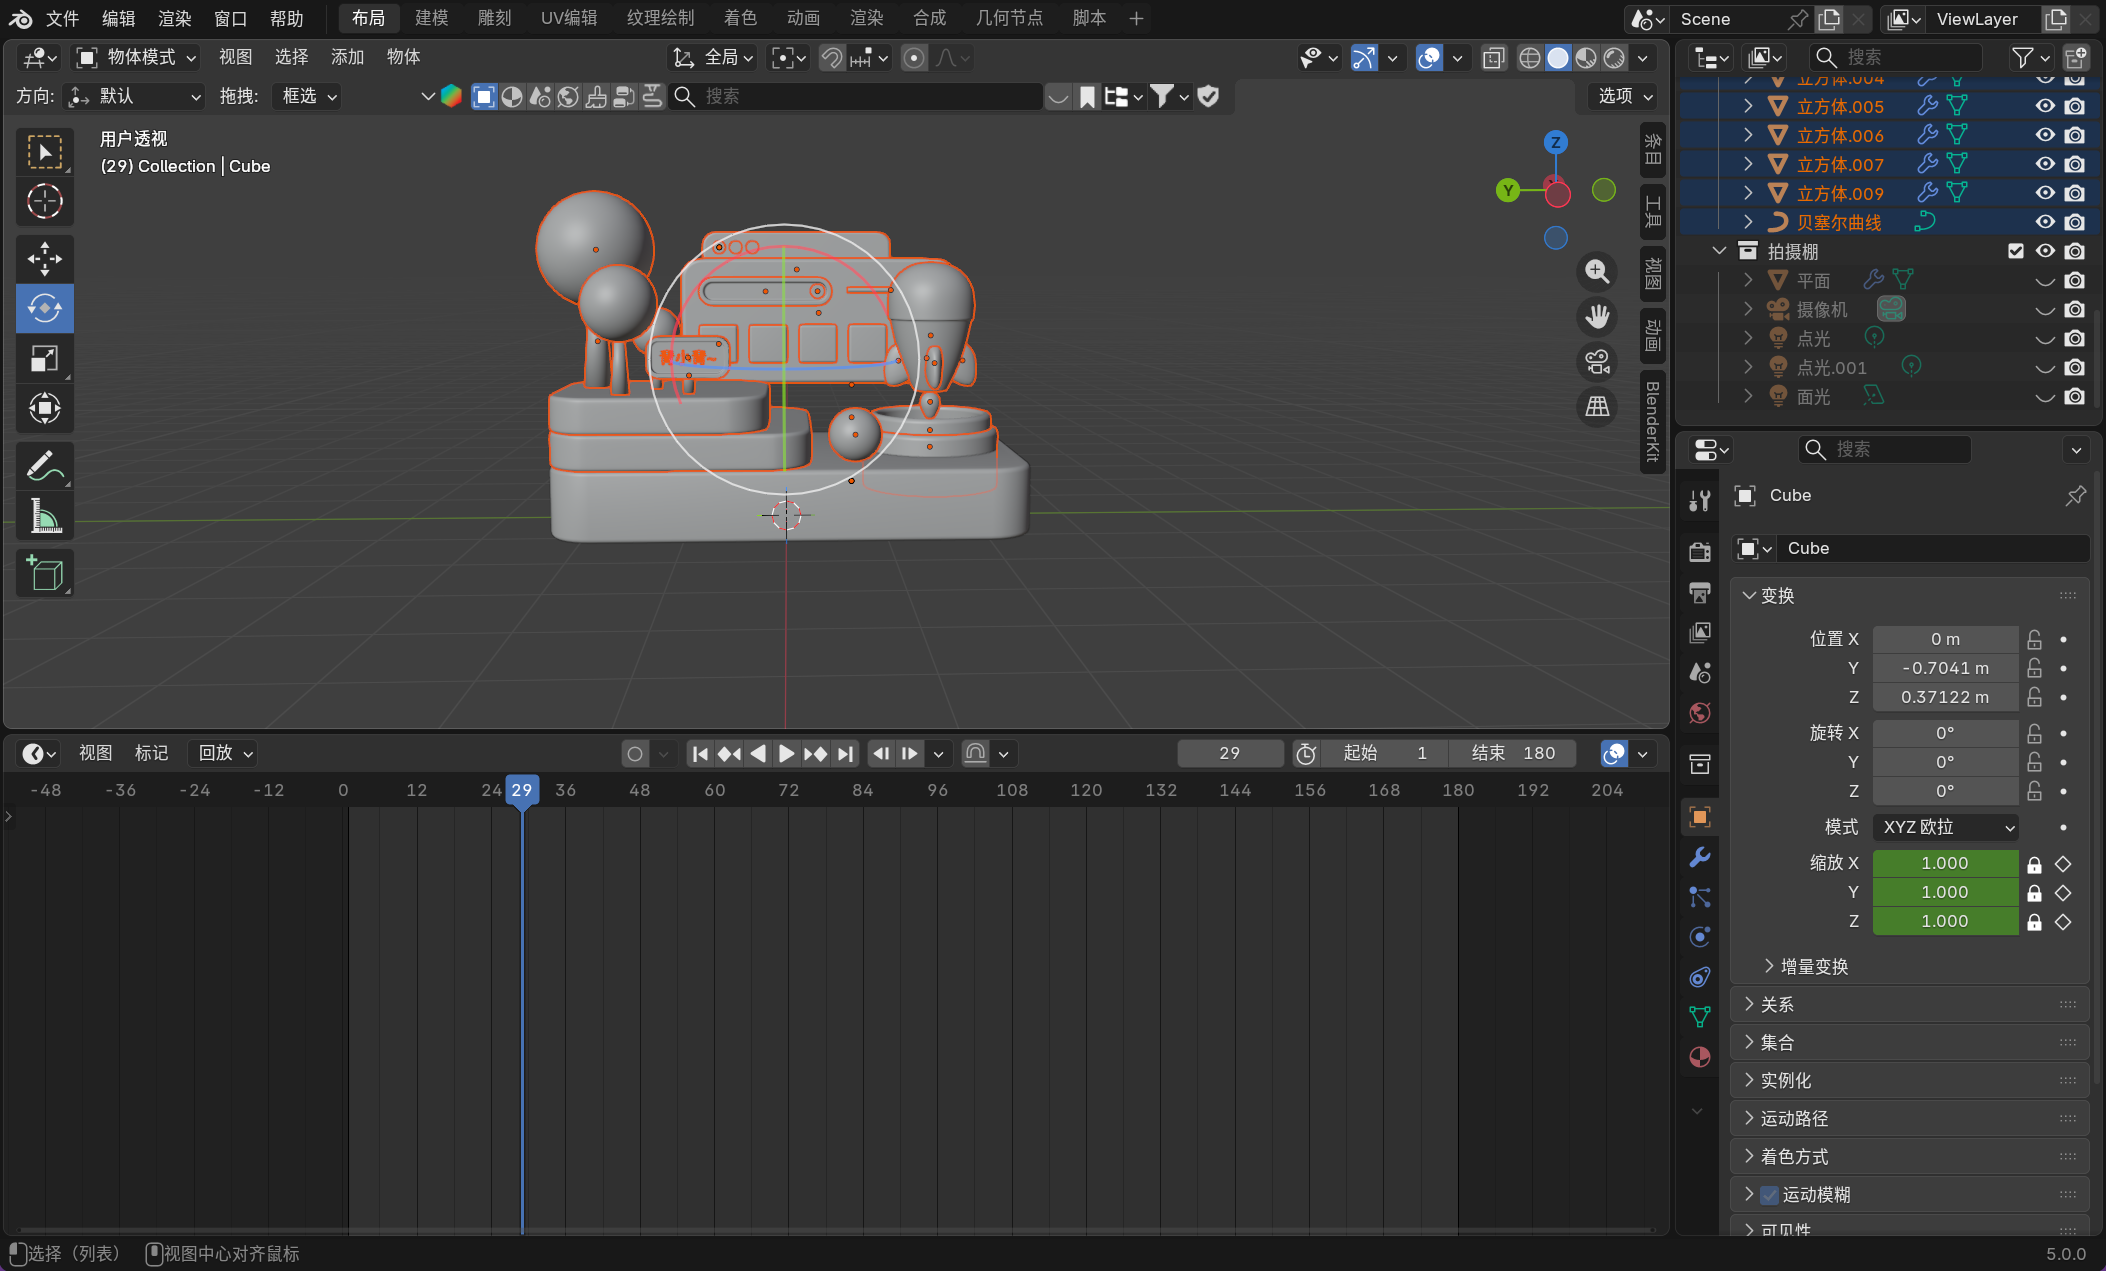Click the 选项 button in viewport header
Viewport: 2106px width, 1271px height.
[1624, 96]
